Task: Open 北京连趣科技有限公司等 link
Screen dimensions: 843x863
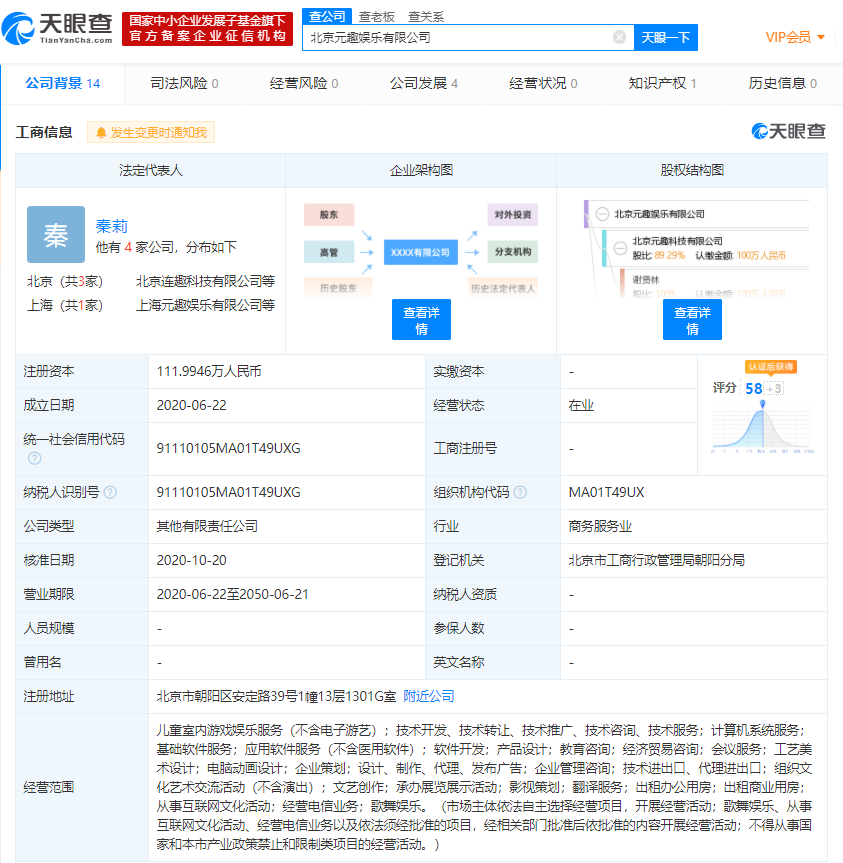Action: click(x=205, y=281)
